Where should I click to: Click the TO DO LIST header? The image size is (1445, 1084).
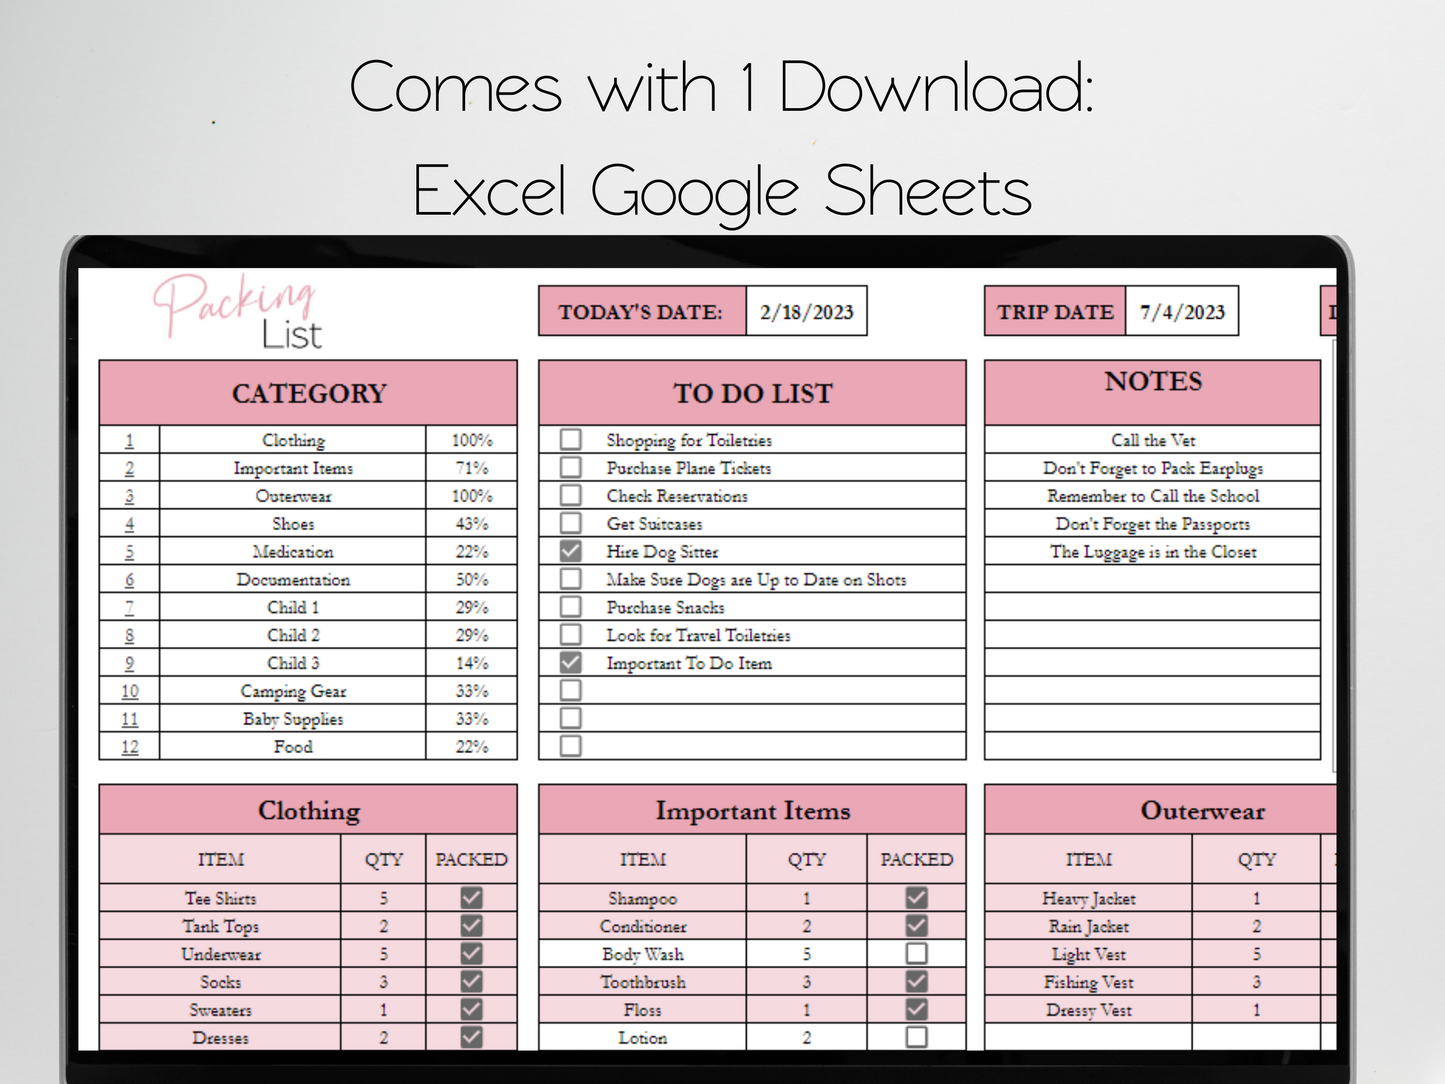pos(752,393)
